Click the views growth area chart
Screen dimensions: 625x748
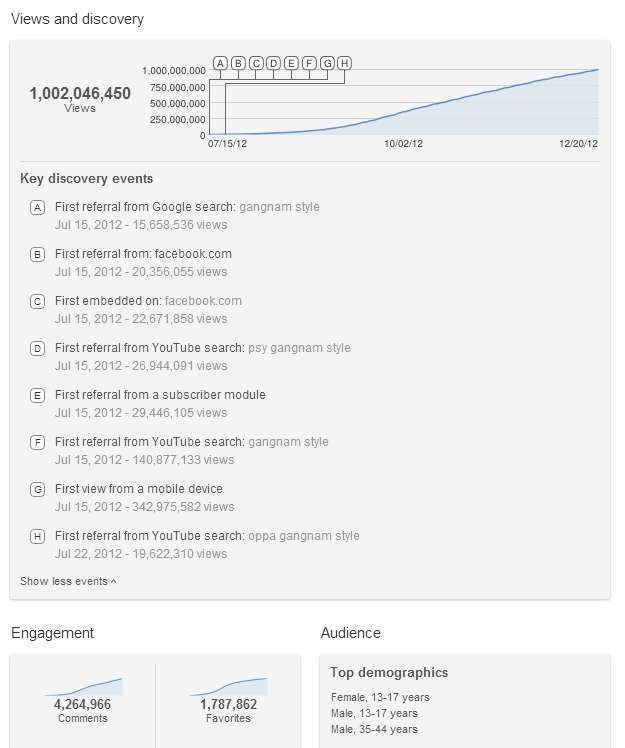click(404, 102)
